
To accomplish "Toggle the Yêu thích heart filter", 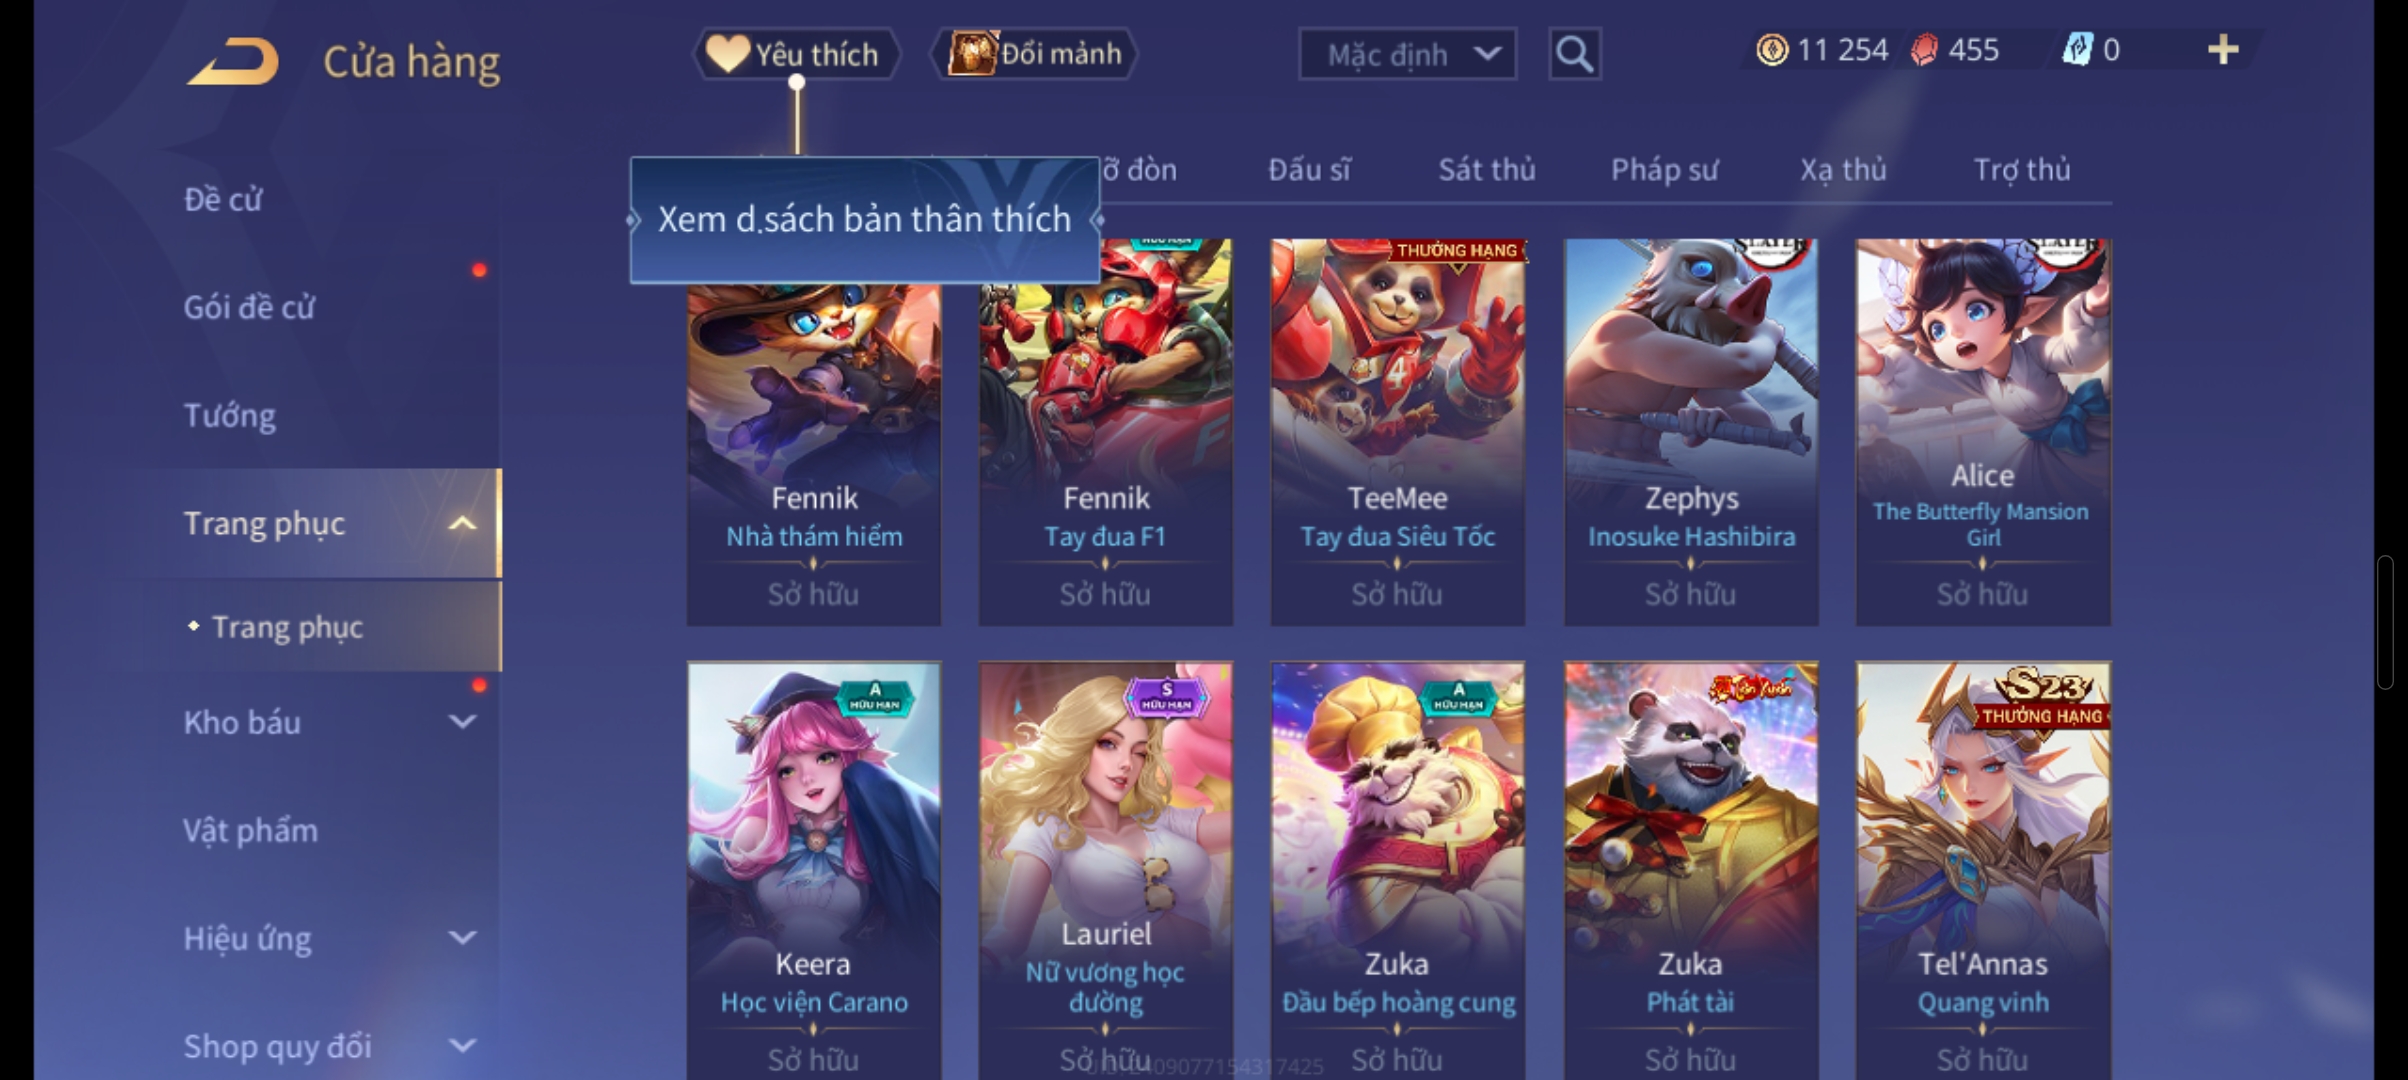I will (x=797, y=54).
